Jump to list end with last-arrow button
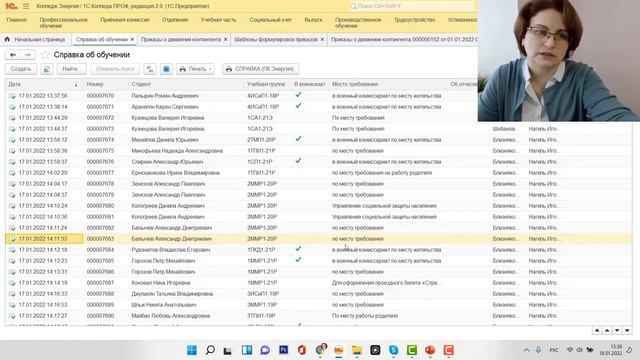This screenshot has width=640, height=360. point(627,331)
